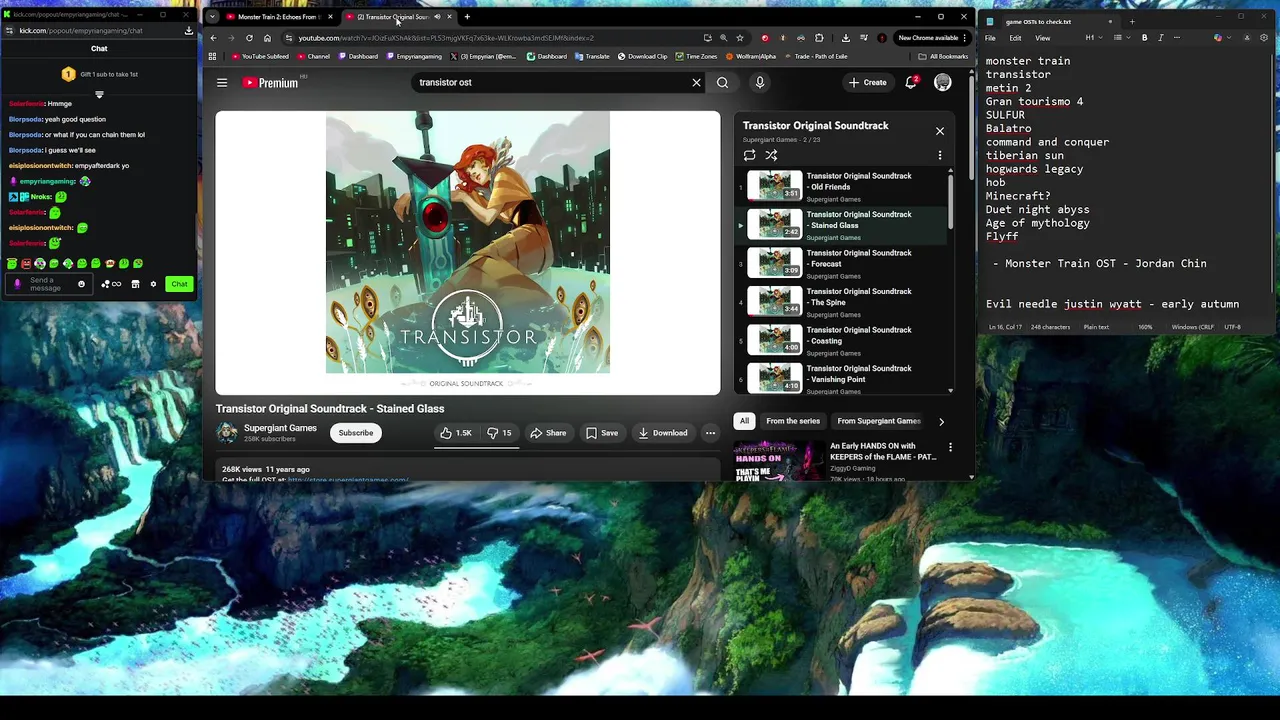Open YouTube notifications bell
The width and height of the screenshot is (1280, 720).
click(x=911, y=83)
